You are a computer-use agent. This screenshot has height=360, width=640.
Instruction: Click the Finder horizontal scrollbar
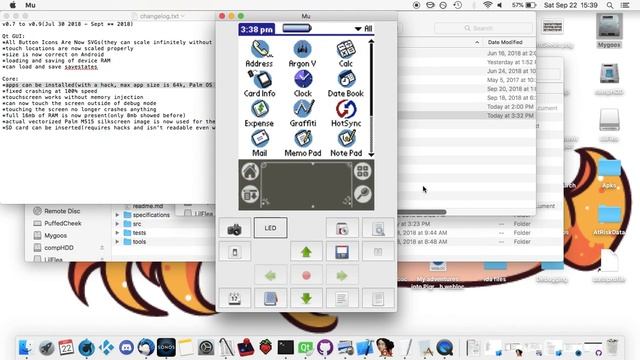(422, 212)
